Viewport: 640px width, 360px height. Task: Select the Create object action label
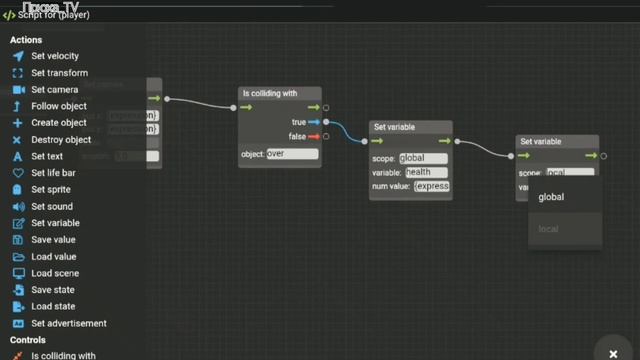click(59, 123)
